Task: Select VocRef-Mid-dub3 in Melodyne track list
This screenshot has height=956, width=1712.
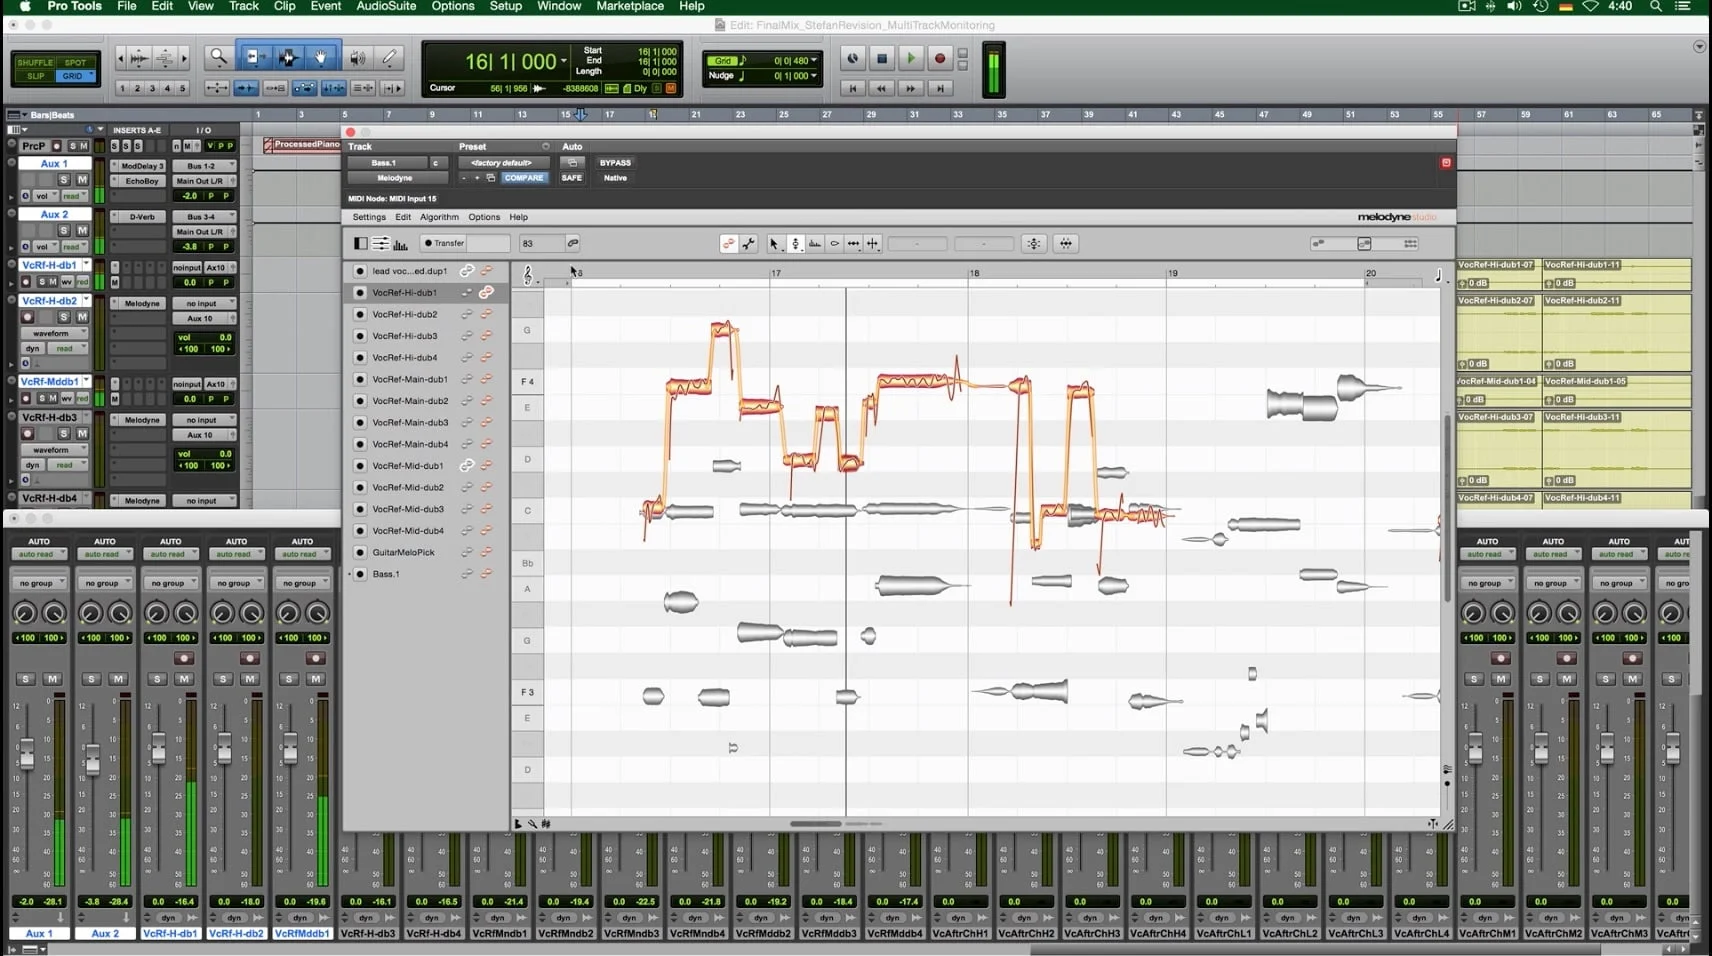Action: (x=408, y=509)
